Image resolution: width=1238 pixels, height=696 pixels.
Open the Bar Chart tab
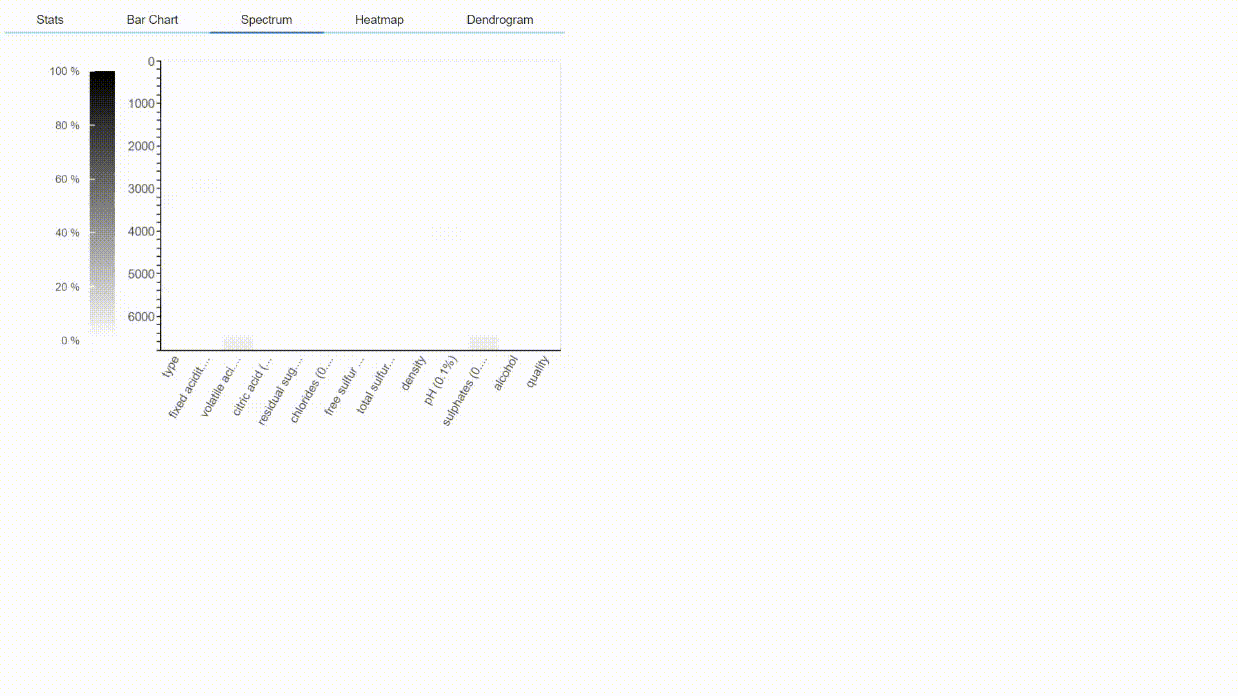pos(152,20)
